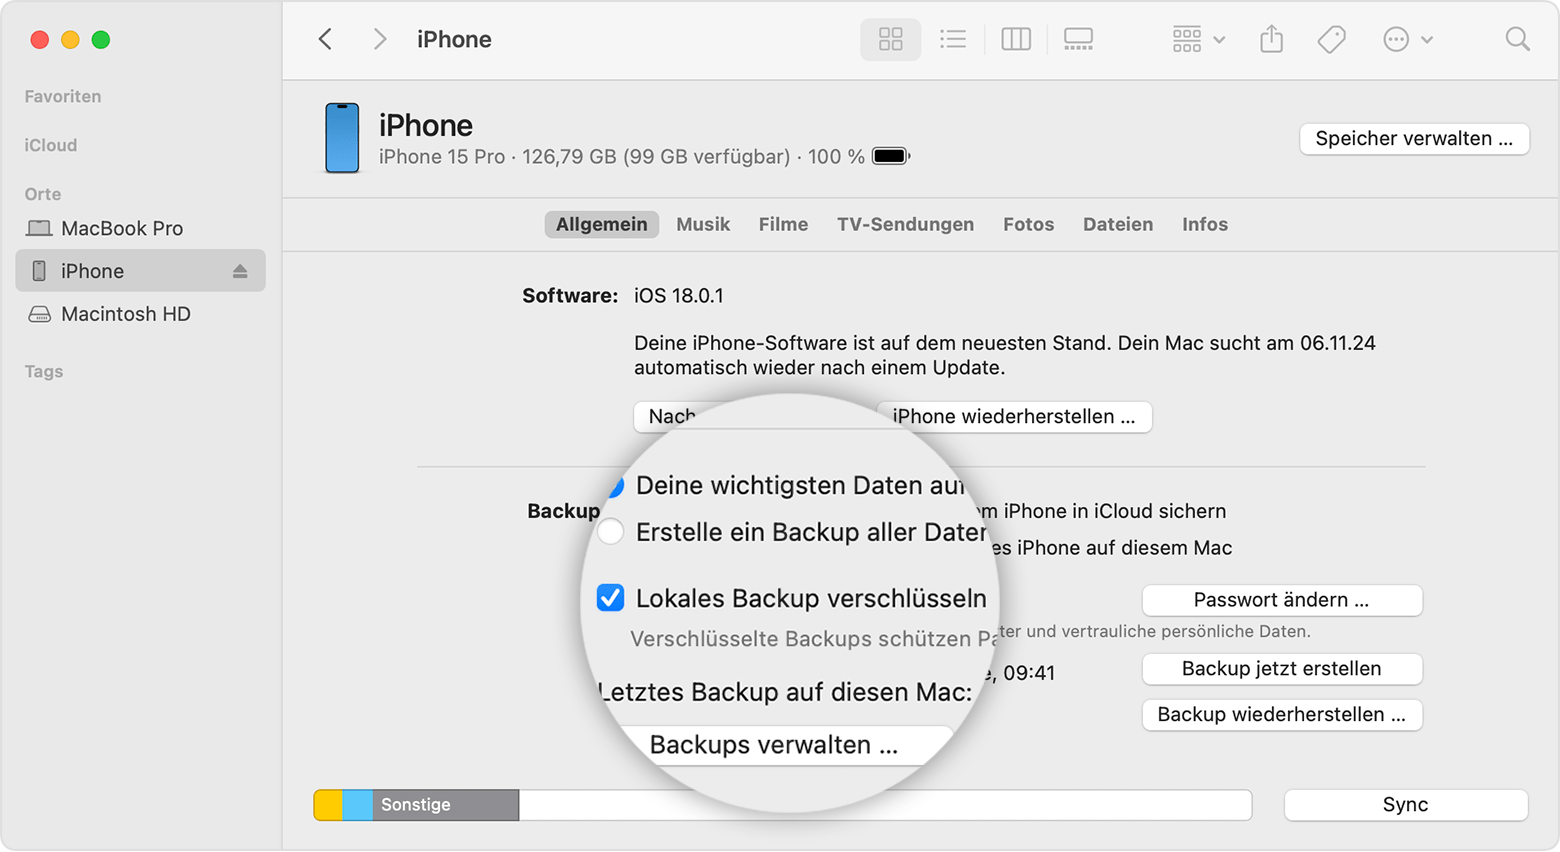Open the Filme tab

(x=783, y=224)
